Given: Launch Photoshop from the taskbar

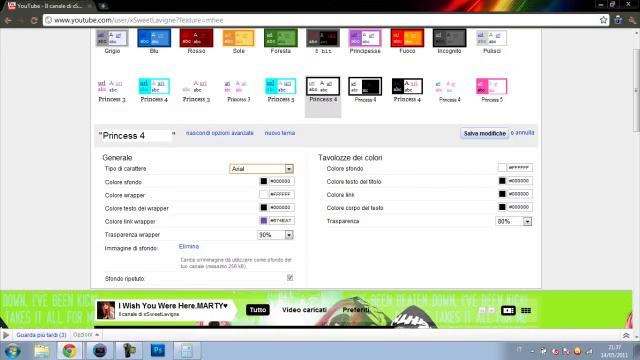Looking at the screenshot, I should click(x=158, y=351).
